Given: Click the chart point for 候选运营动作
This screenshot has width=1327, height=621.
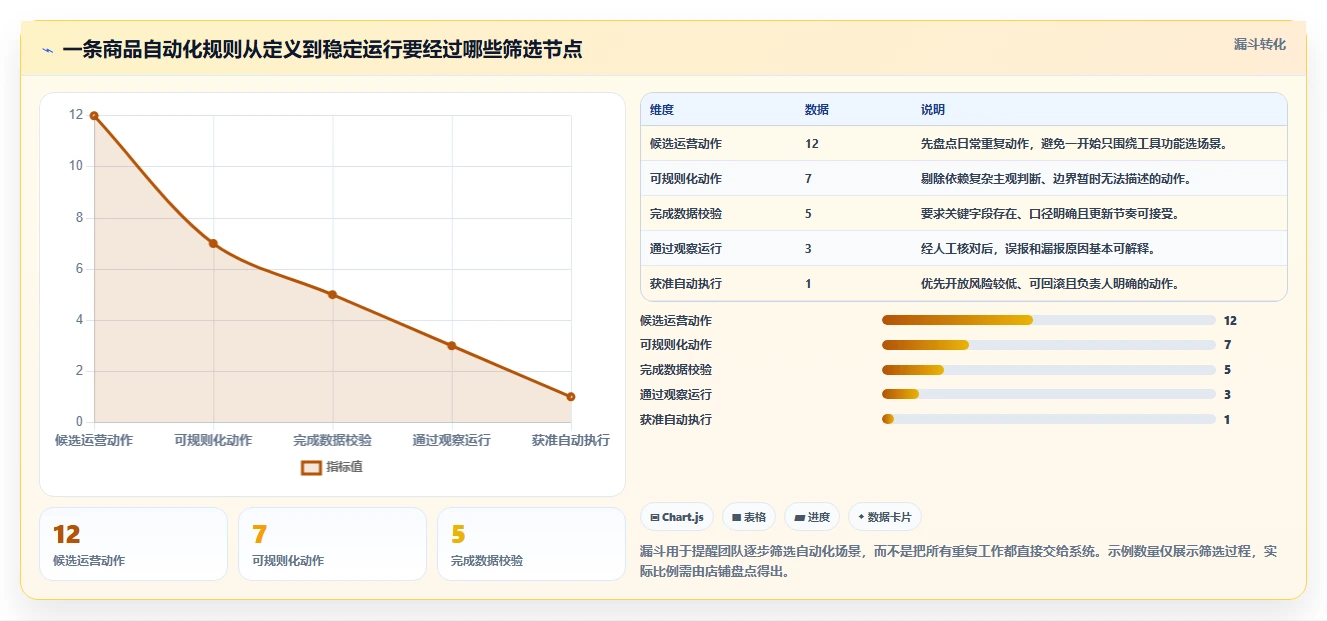Looking at the screenshot, I should (94, 116).
